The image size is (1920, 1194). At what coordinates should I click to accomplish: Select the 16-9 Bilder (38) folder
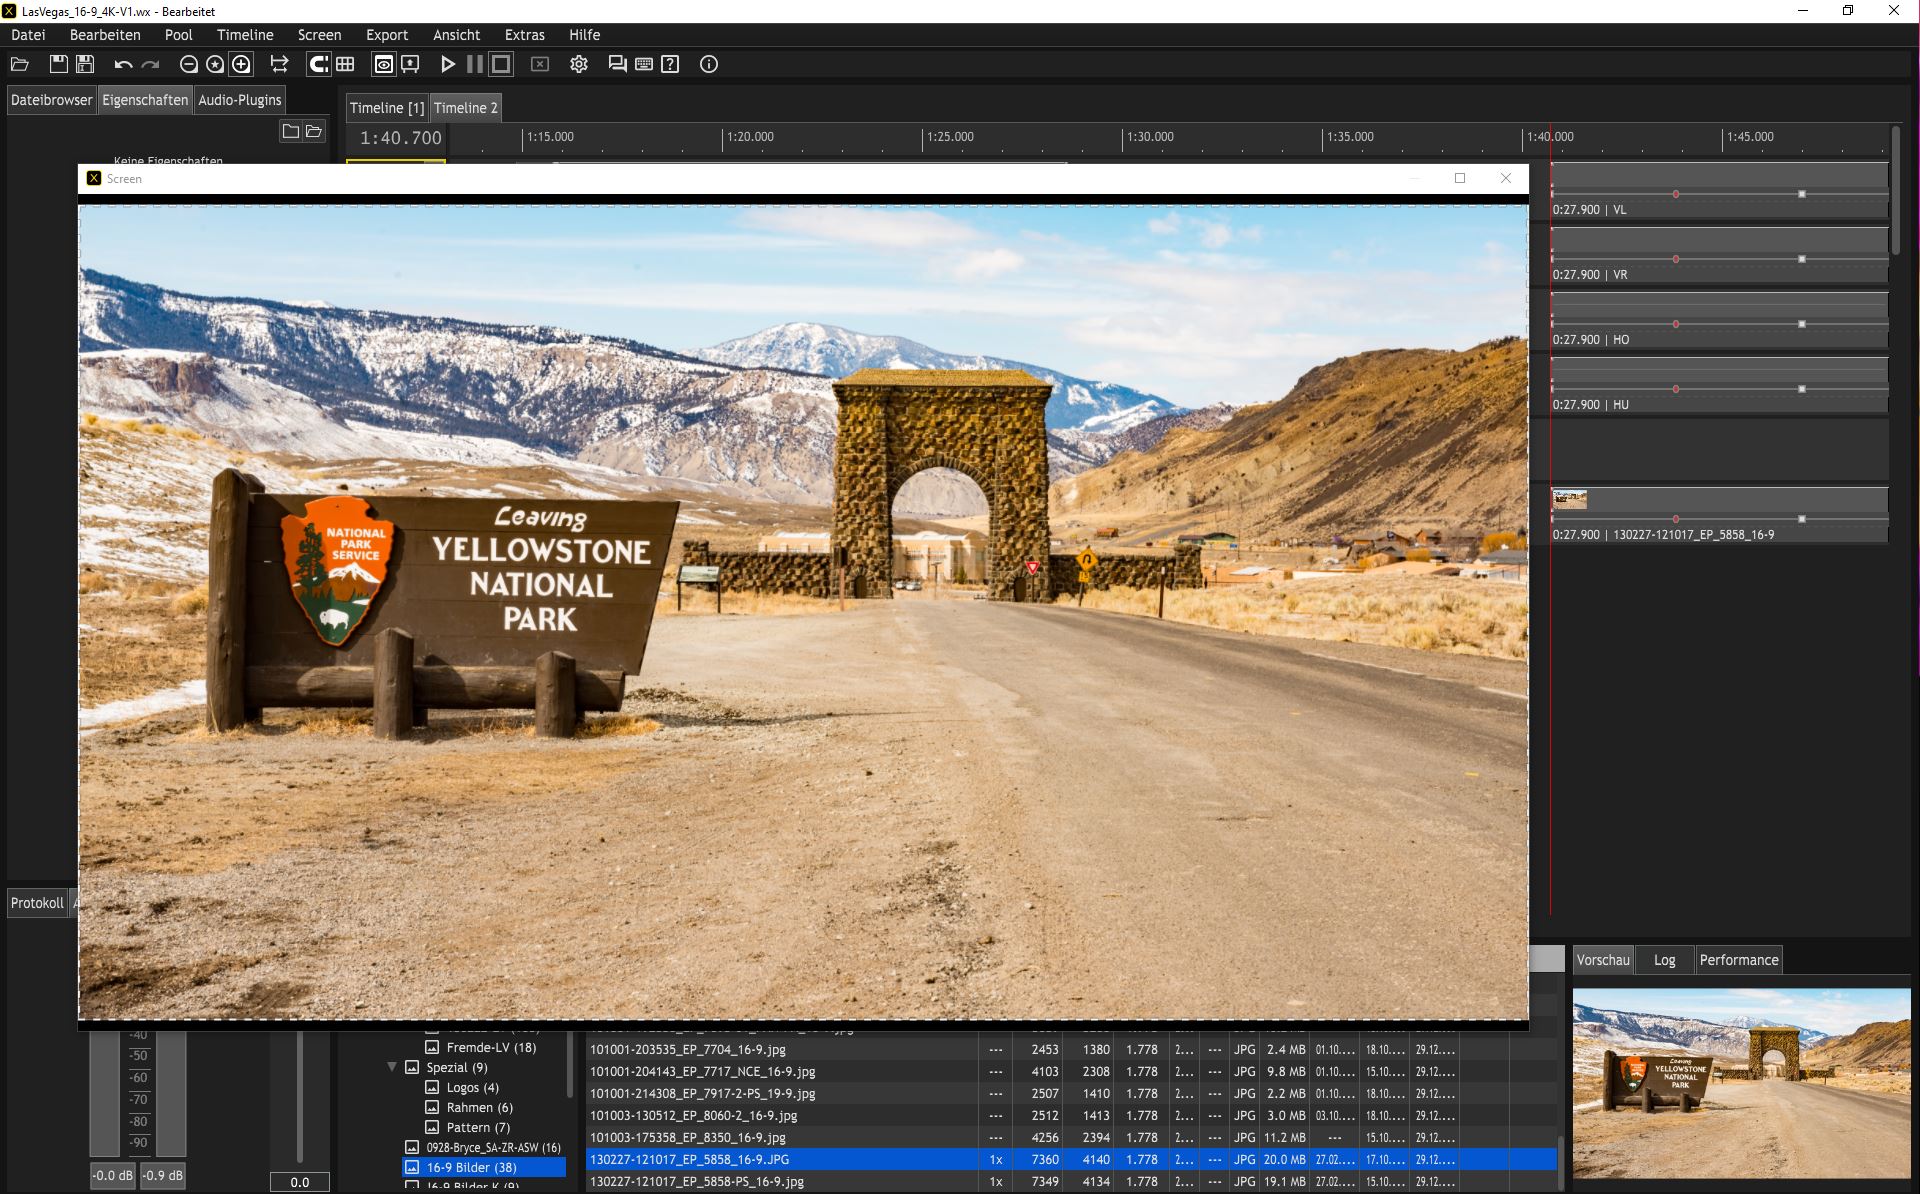click(x=484, y=1167)
